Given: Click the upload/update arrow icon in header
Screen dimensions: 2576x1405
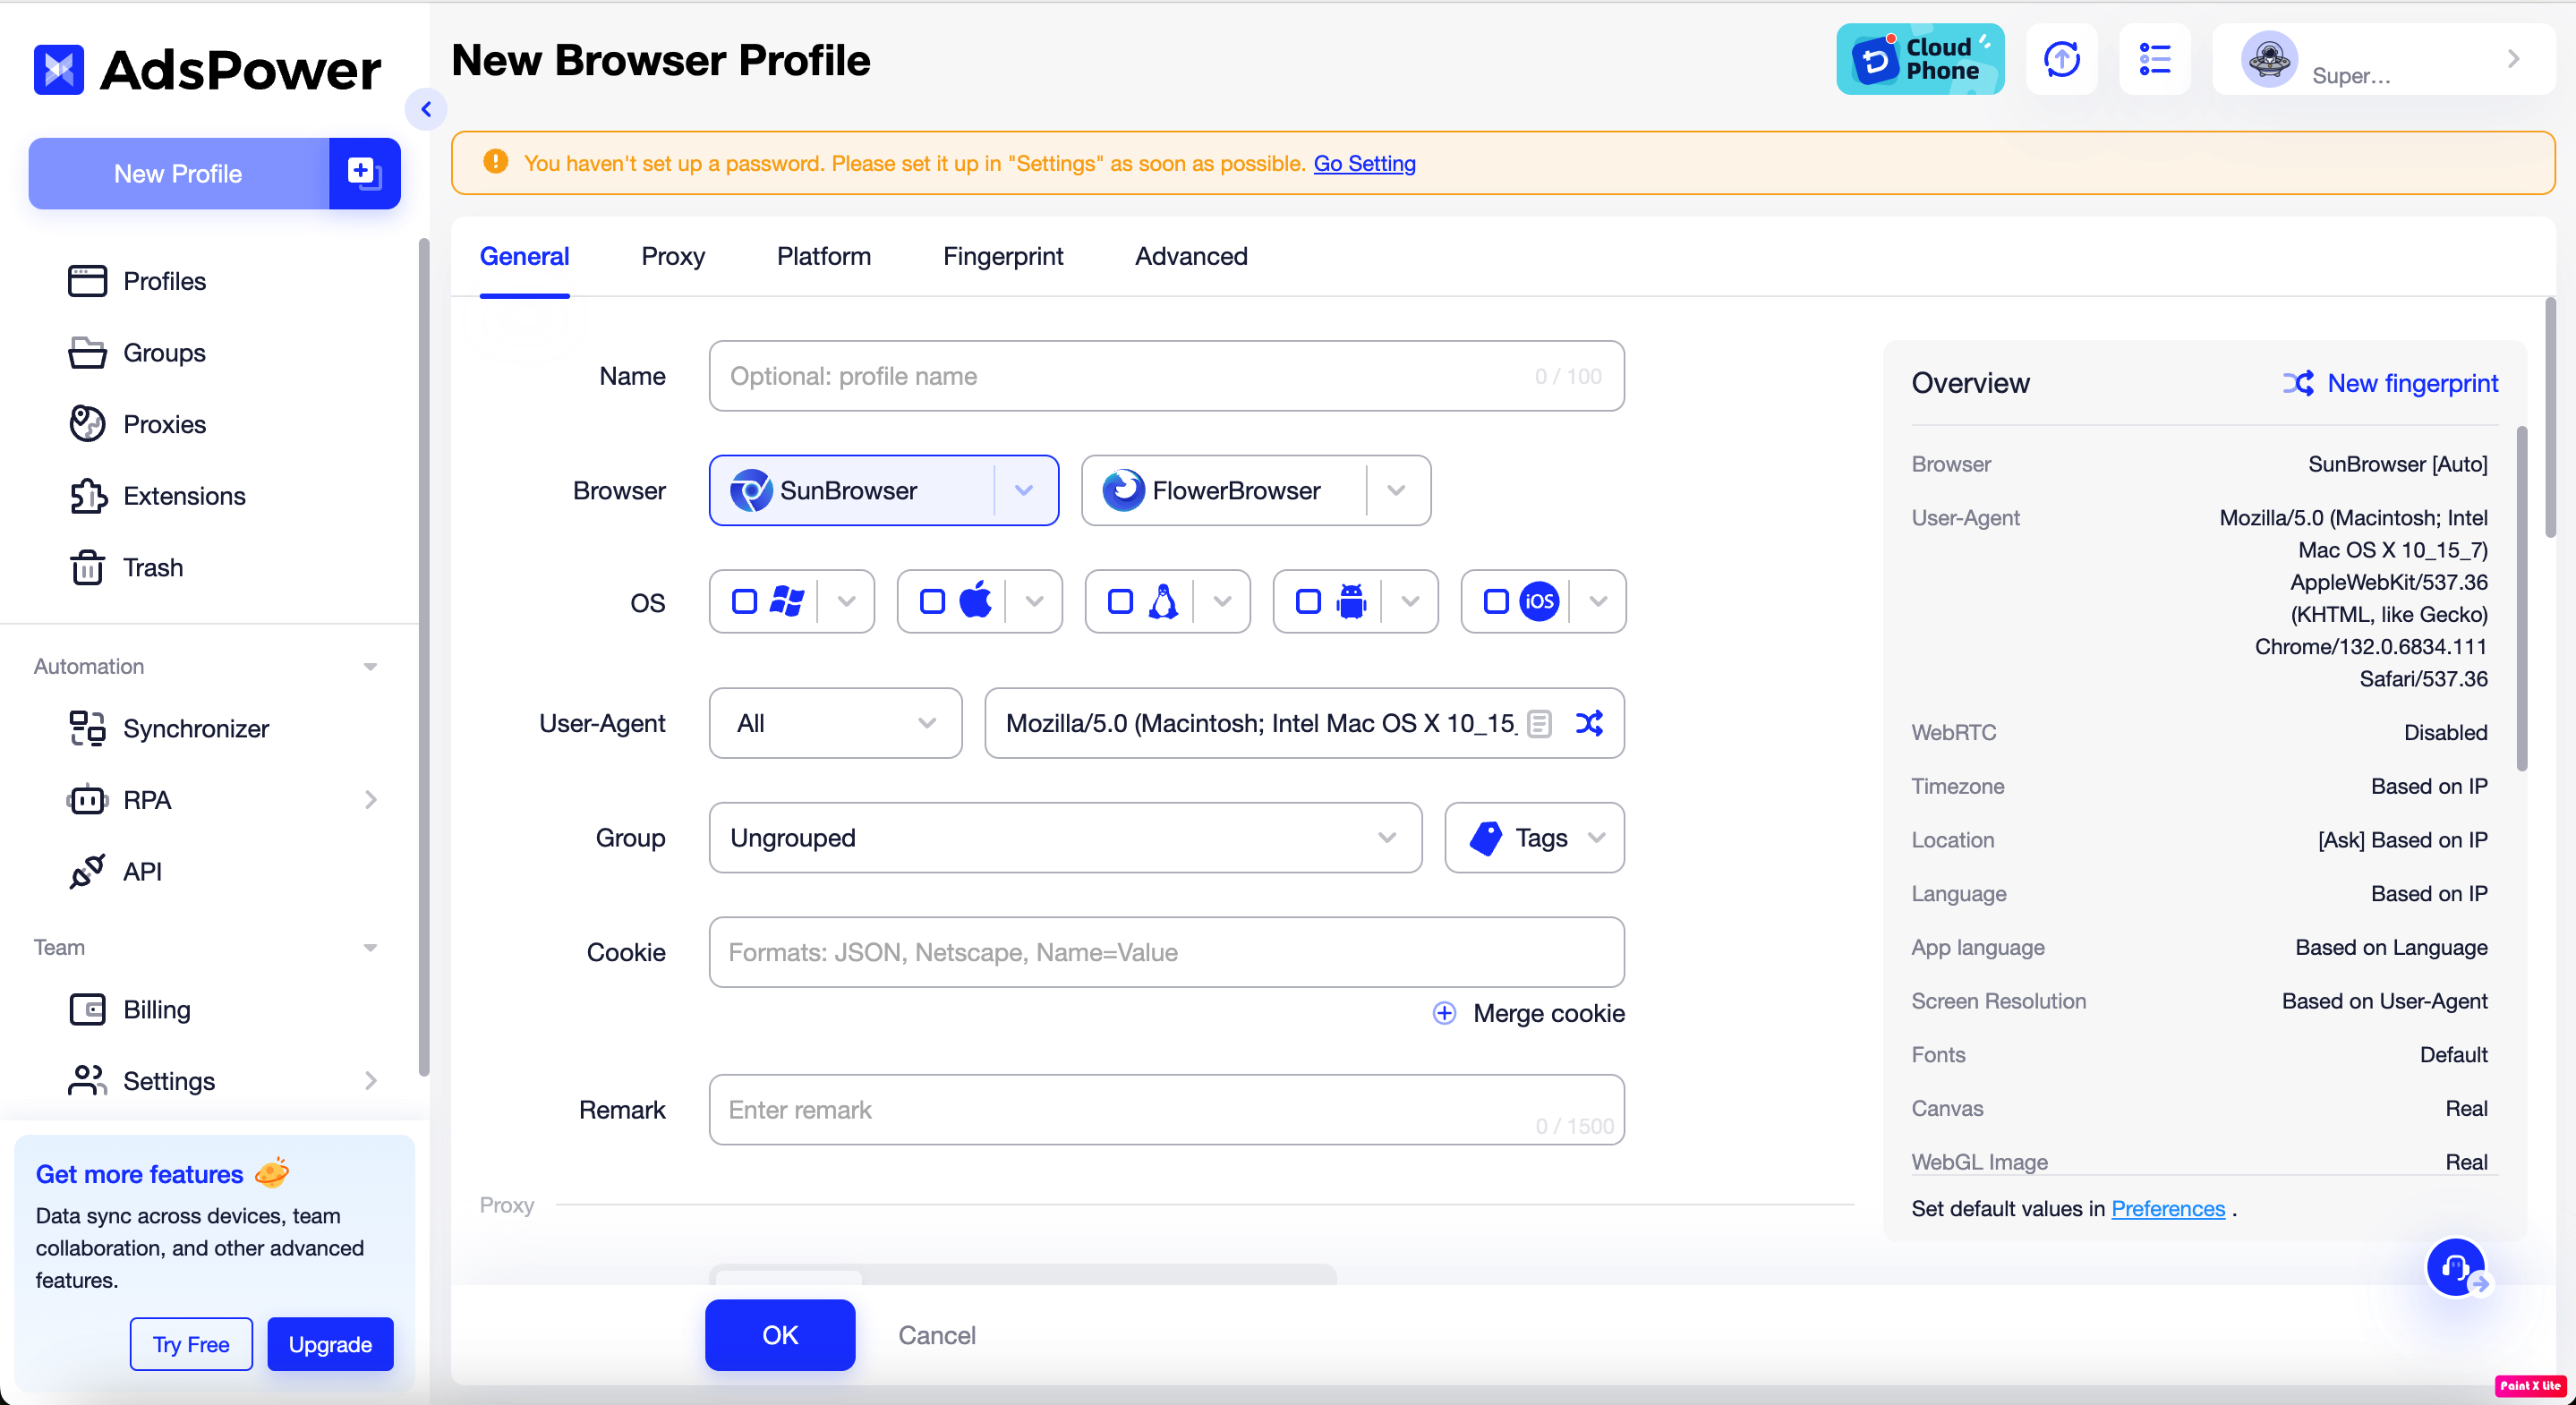Looking at the screenshot, I should point(2061,60).
